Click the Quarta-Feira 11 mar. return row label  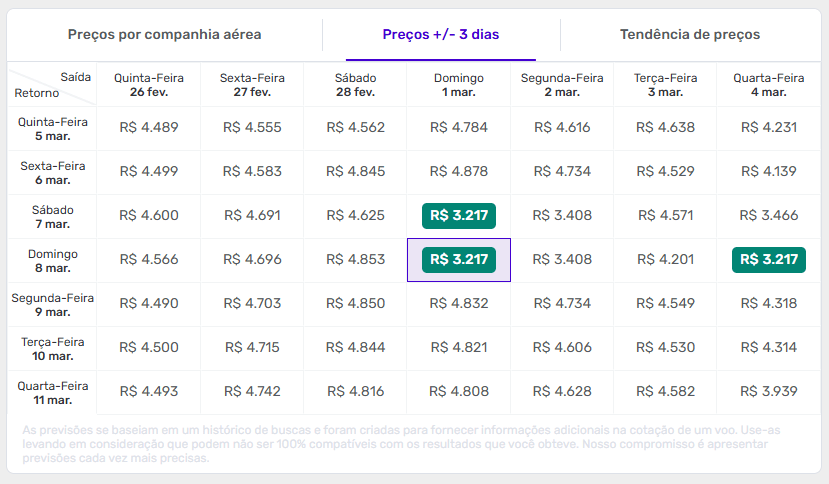pyautogui.click(x=52, y=392)
